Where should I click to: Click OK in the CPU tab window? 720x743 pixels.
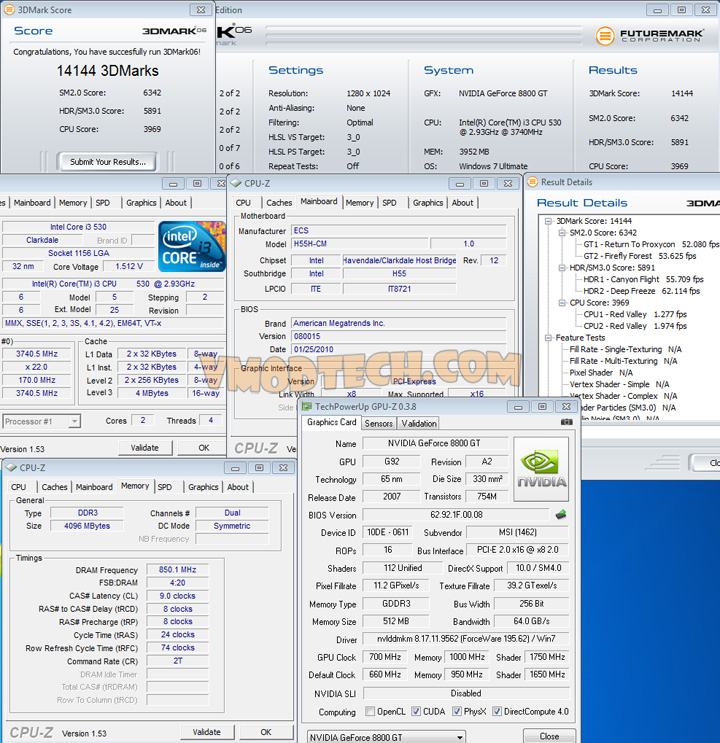[x=204, y=448]
